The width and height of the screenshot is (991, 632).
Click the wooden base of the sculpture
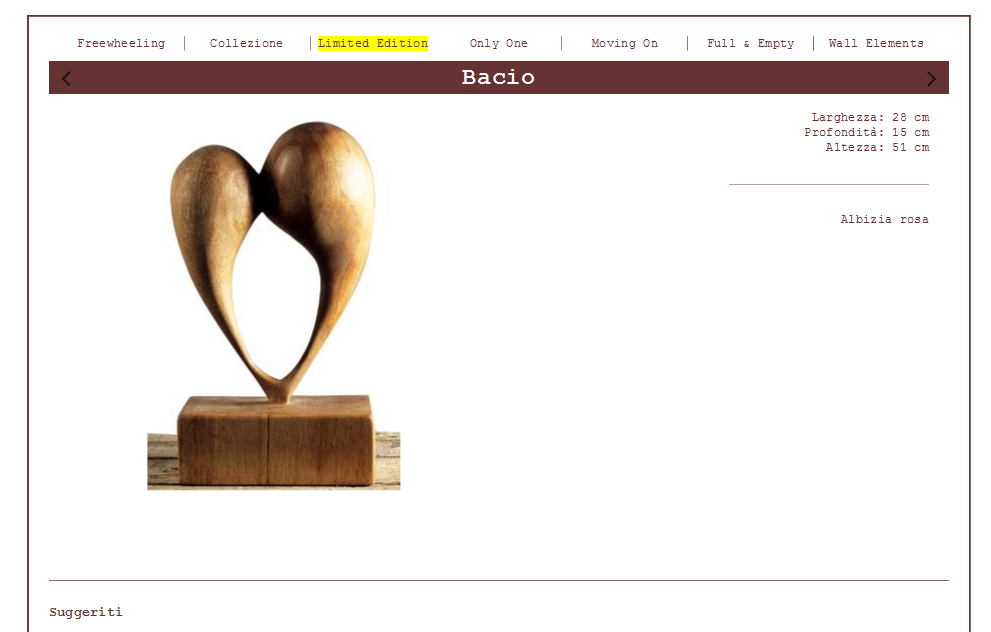(274, 441)
